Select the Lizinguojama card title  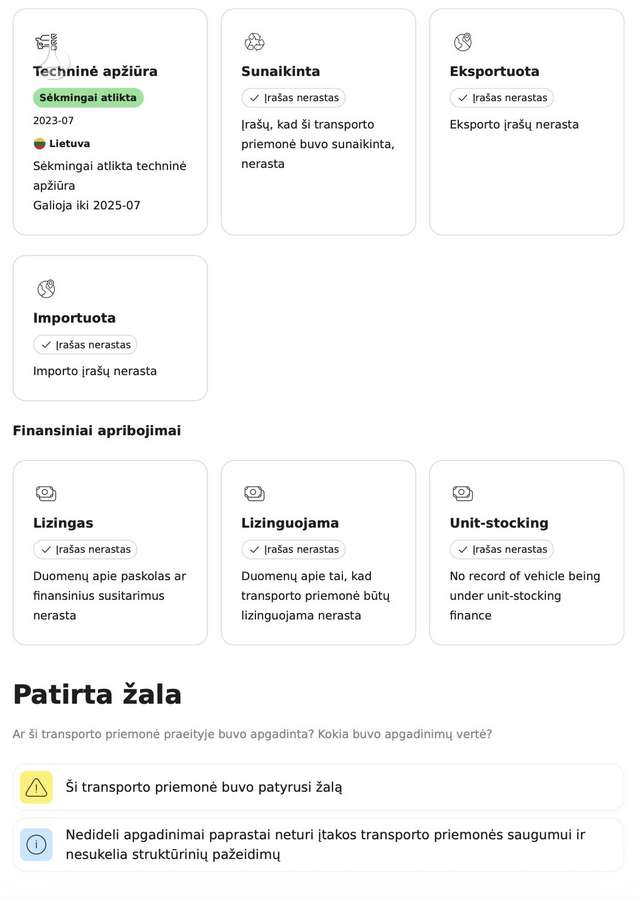(x=290, y=523)
